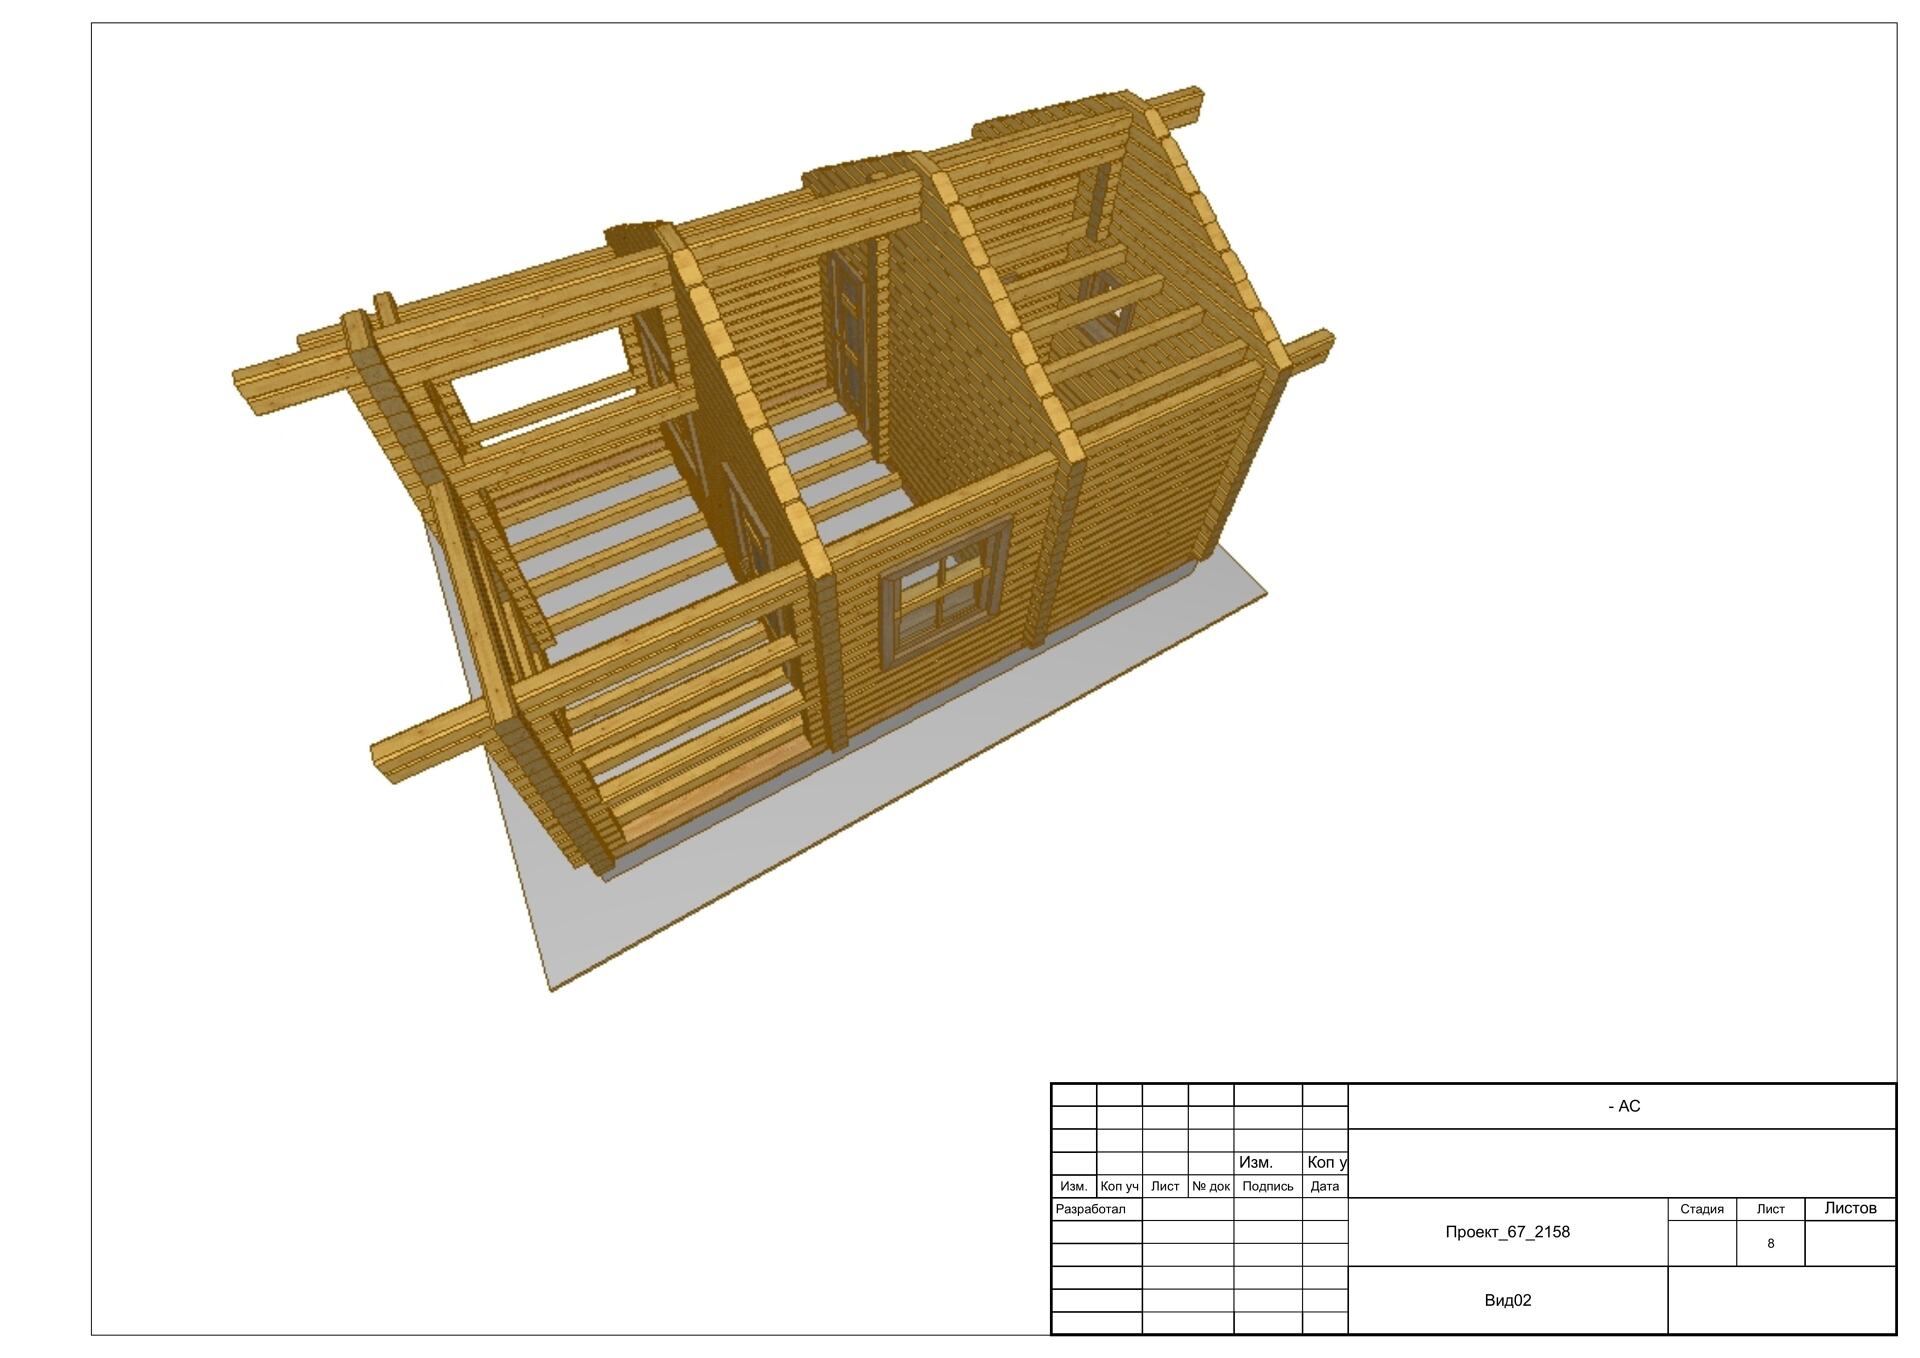
Task: Click the 'Проект_67_2158' title block cell
Action: 1507,1232
